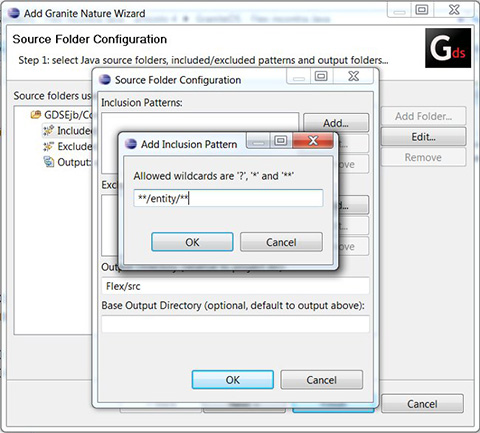Image resolution: width=480 pixels, height=433 pixels.
Task: Click the Eclipse icon of Add Inclusion Pattern dialog
Action: 131,144
